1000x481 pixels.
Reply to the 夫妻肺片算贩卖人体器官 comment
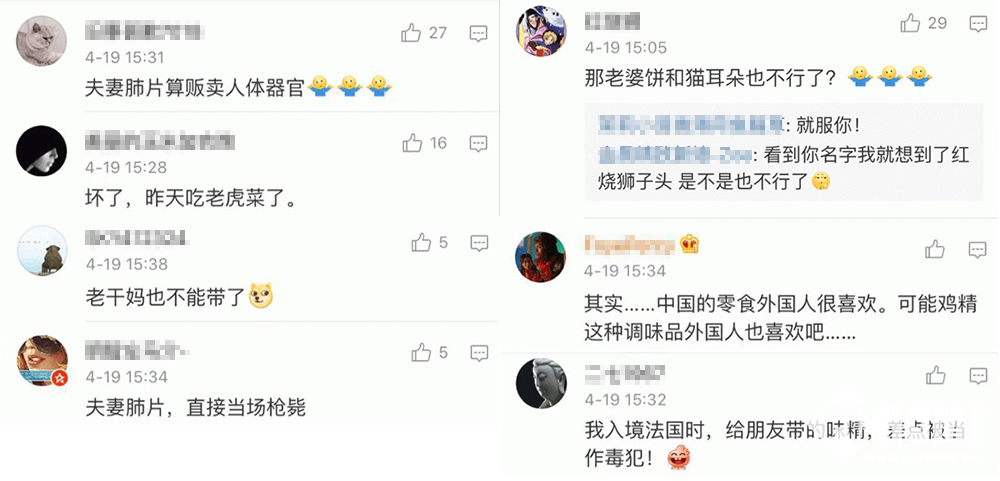click(x=478, y=33)
